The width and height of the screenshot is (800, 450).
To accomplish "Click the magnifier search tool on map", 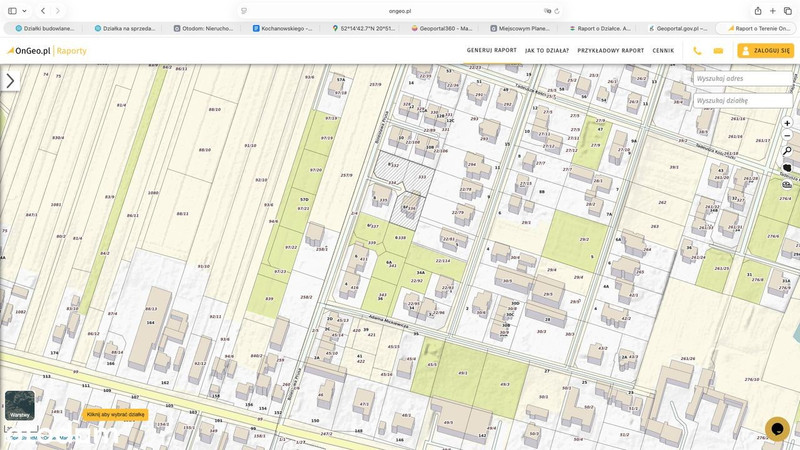I will (x=787, y=151).
